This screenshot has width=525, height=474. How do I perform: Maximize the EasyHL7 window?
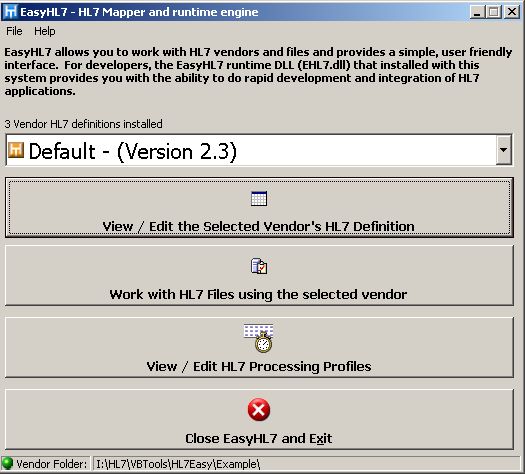tap(493, 12)
